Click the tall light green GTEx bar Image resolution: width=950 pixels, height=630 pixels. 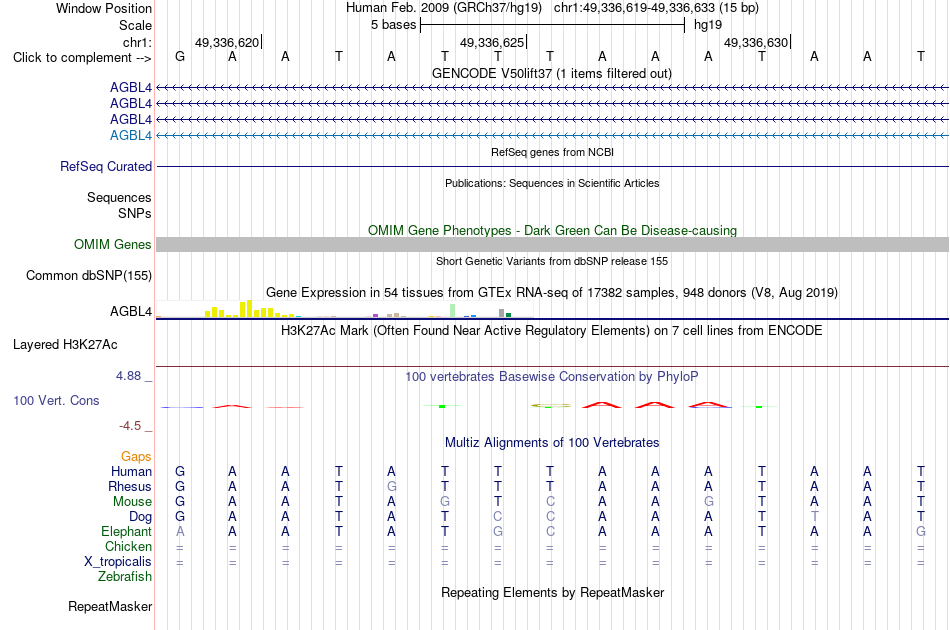pos(453,311)
